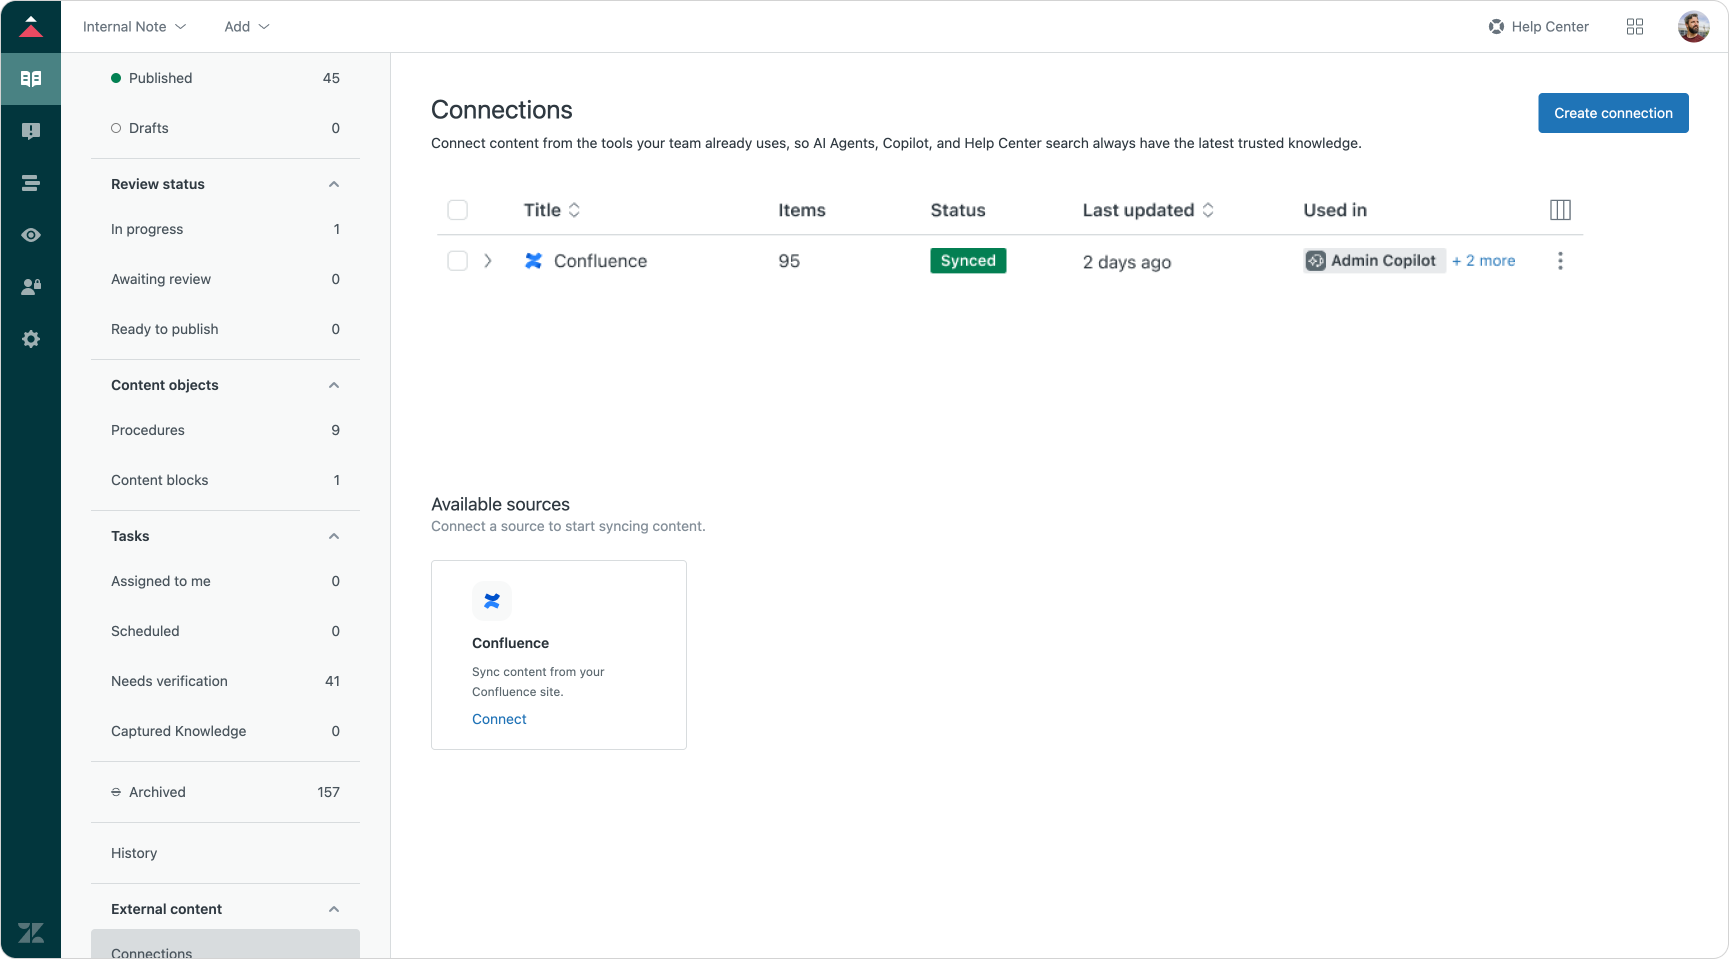Open the user profile avatar
This screenshot has height=959, width=1729.
[1693, 27]
